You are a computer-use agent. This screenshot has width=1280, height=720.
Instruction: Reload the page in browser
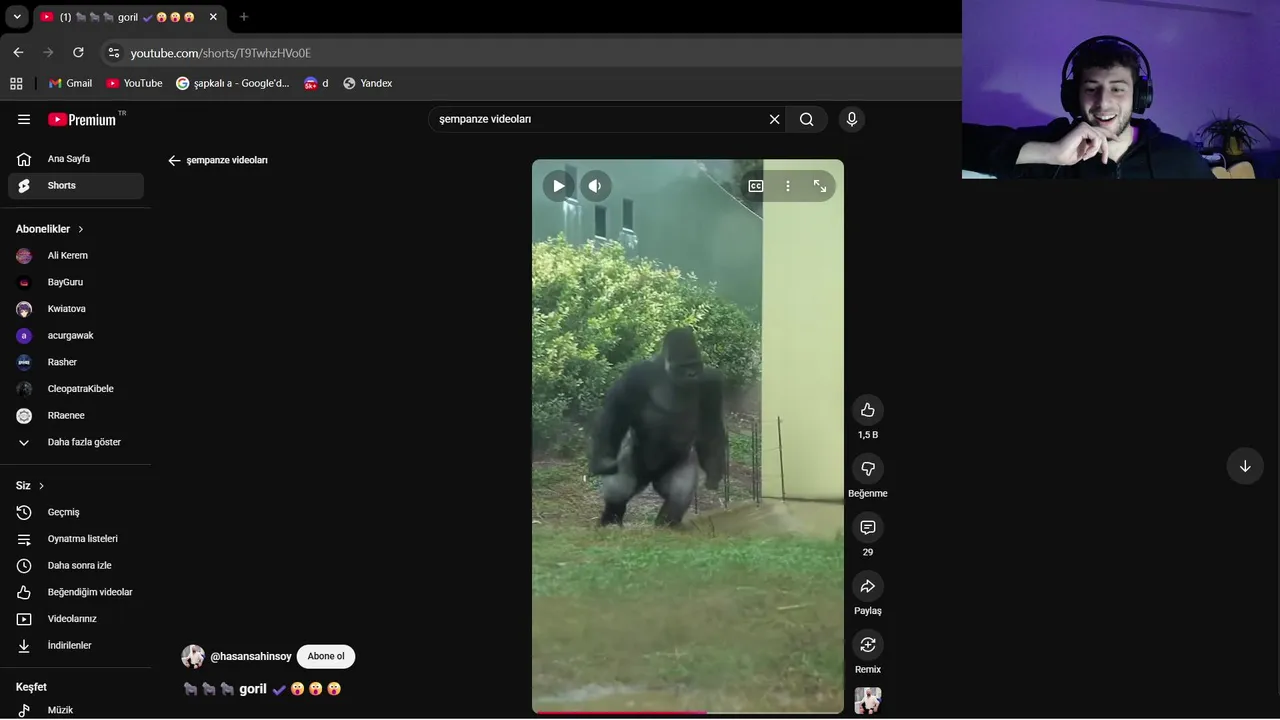pos(78,53)
